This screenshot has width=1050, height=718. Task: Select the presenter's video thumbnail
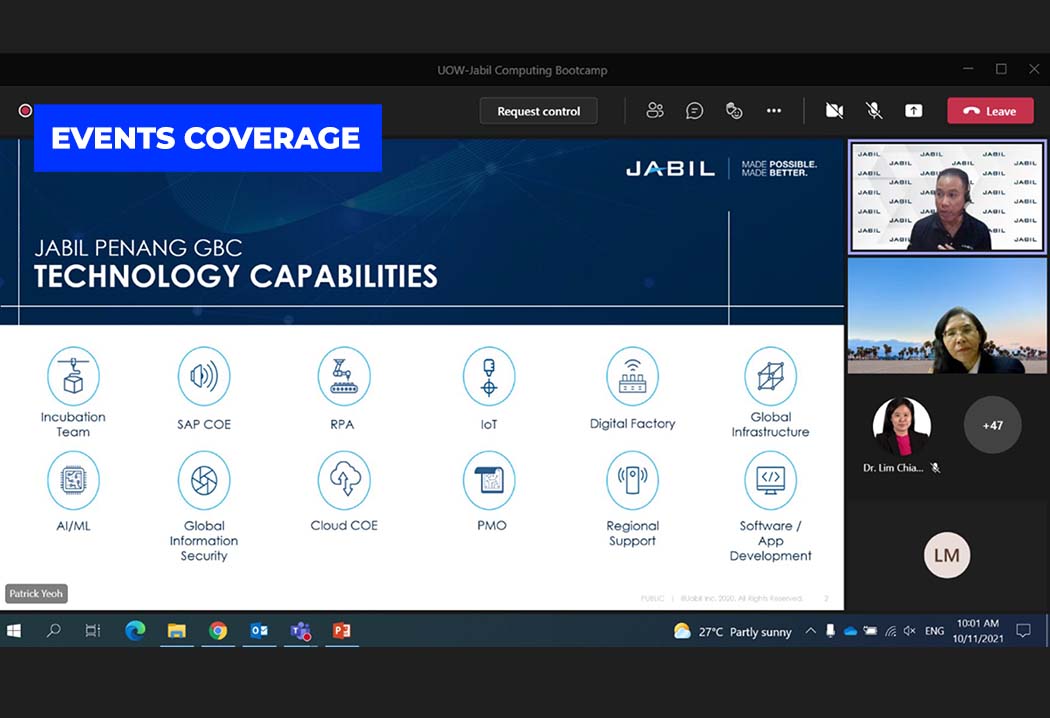(947, 196)
